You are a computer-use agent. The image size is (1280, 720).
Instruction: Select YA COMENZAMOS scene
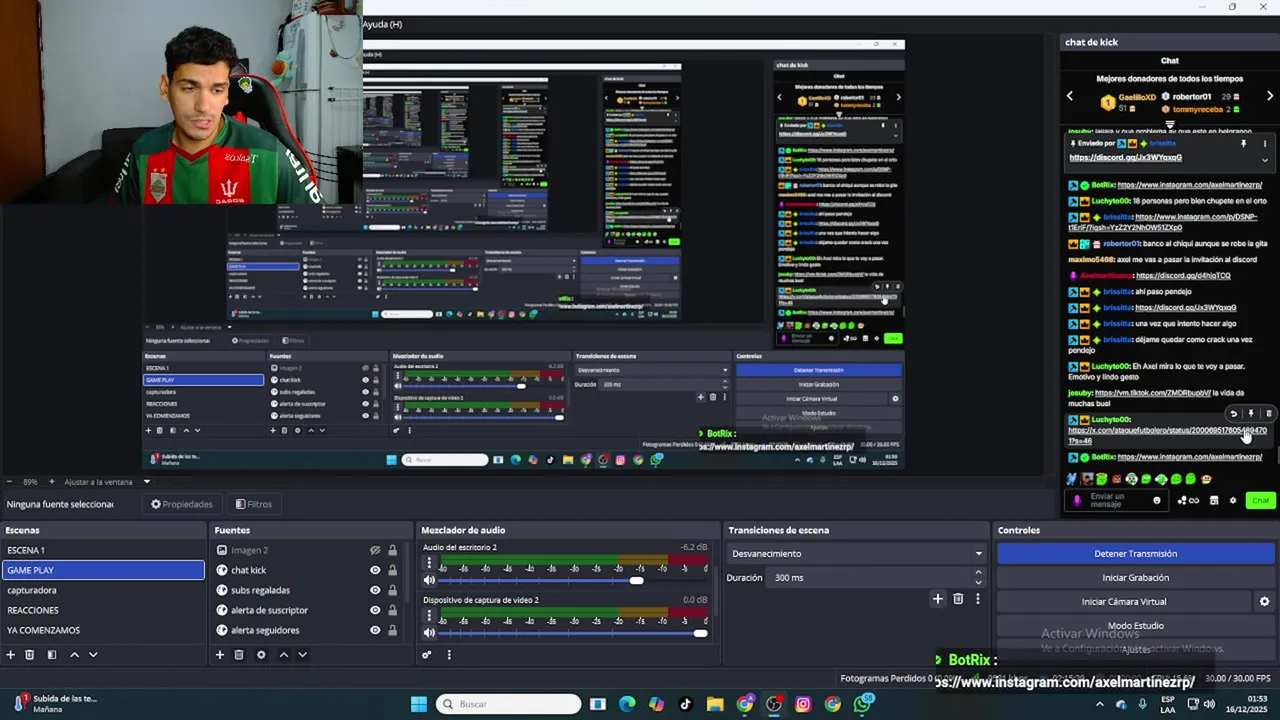coord(103,630)
